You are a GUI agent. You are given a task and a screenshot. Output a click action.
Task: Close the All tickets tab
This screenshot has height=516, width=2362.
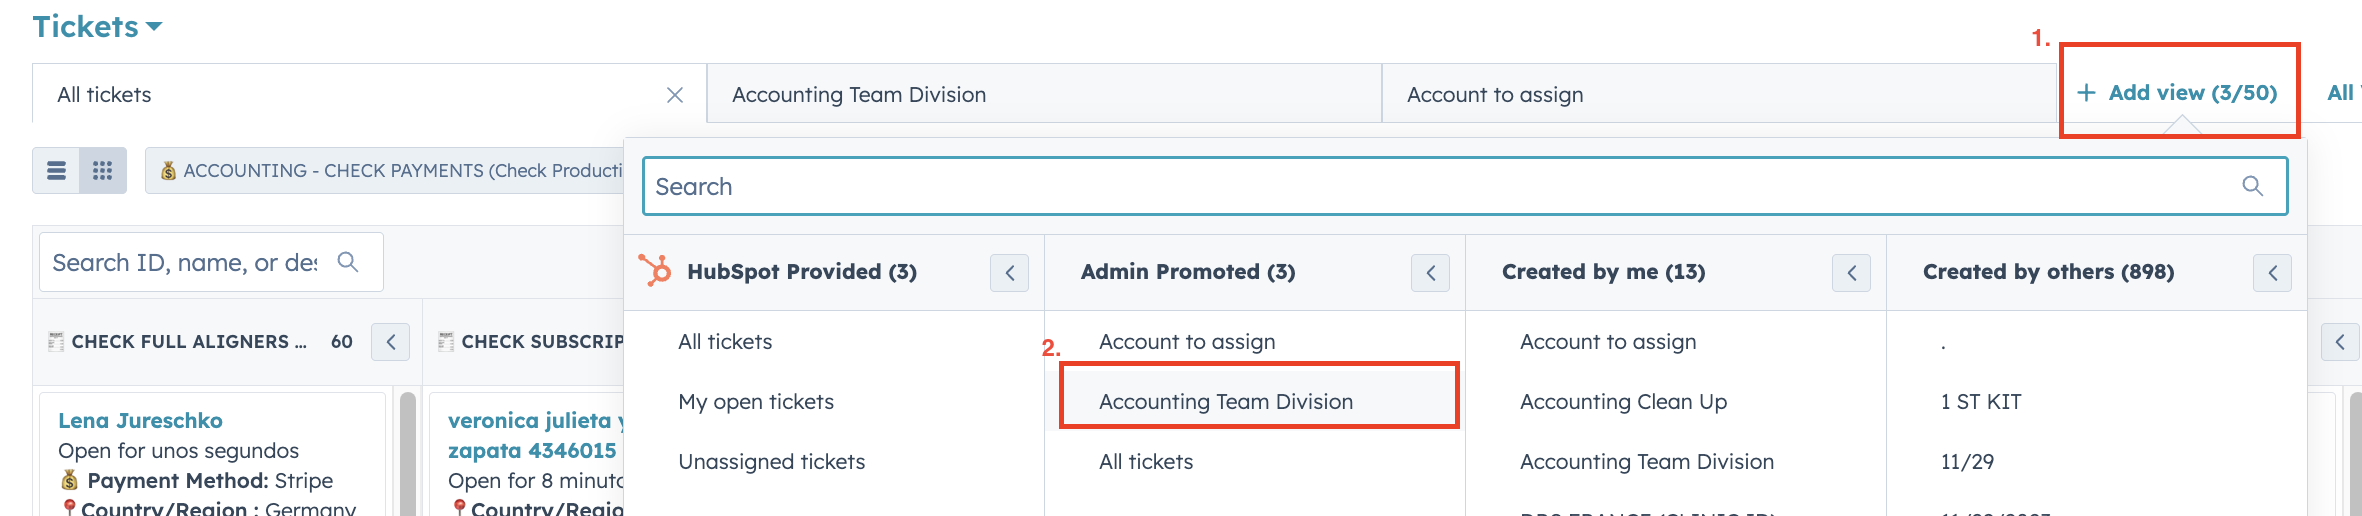[x=675, y=95]
